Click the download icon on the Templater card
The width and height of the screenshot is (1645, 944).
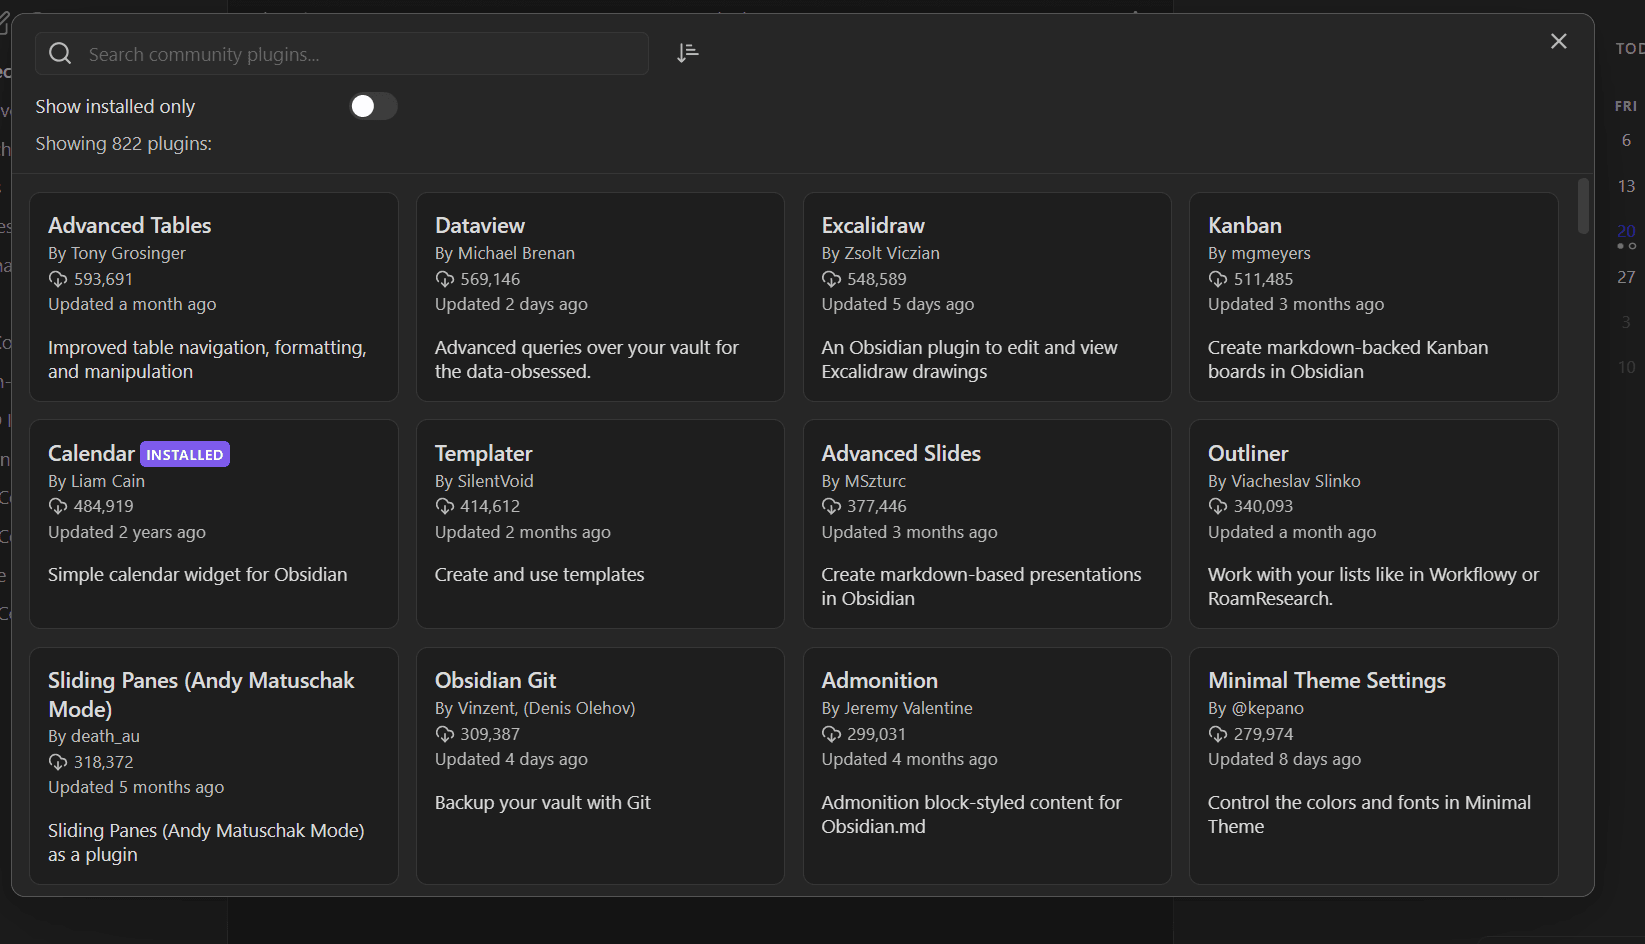pyautogui.click(x=444, y=506)
